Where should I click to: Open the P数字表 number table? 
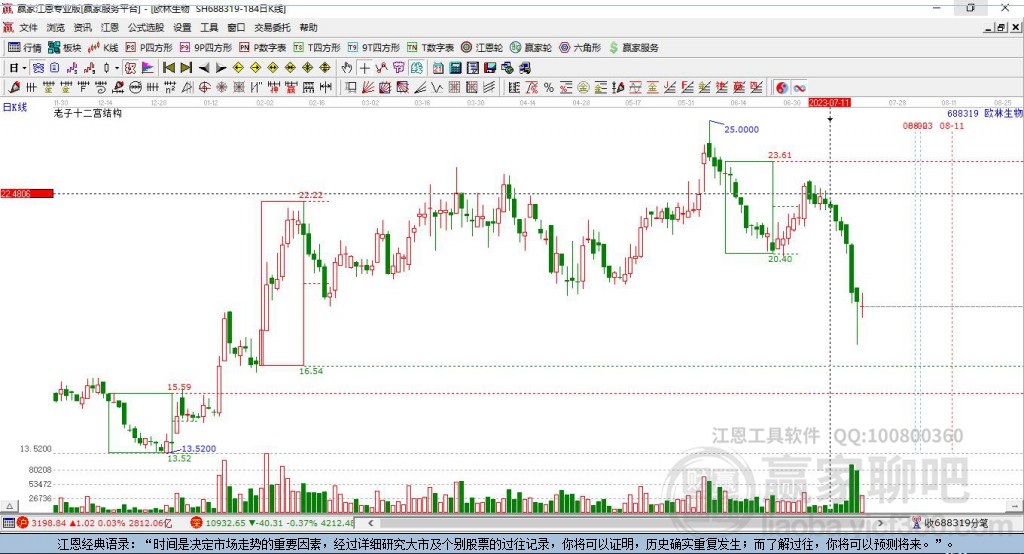263,48
